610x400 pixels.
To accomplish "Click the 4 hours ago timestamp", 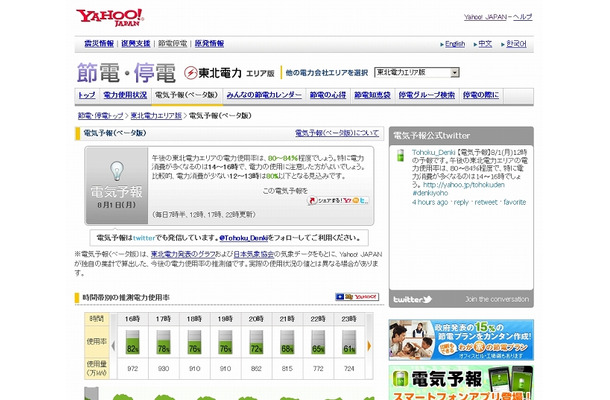I will pyautogui.click(x=430, y=202).
